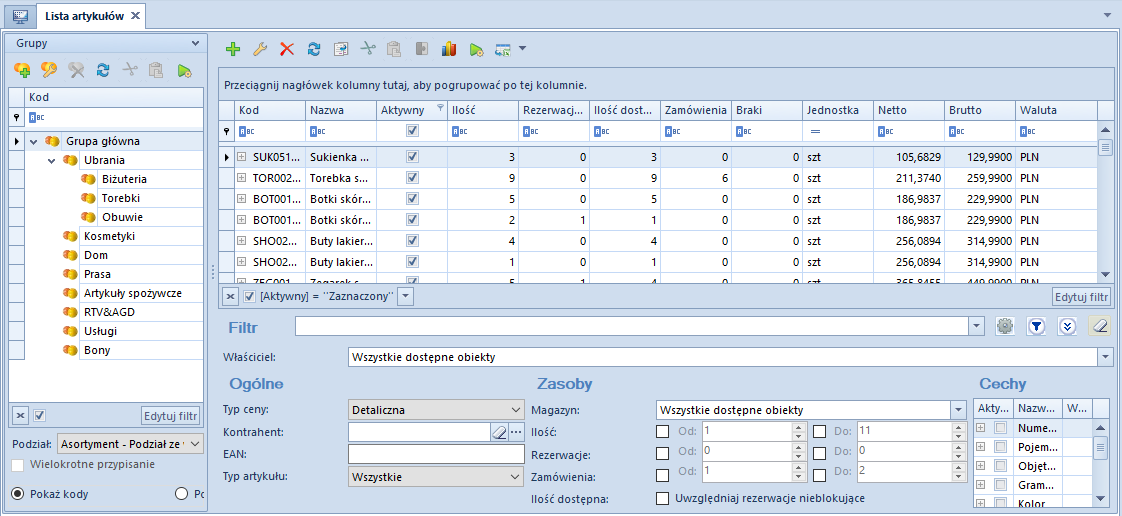Viewport: 1122px width, 516px height.
Task: Cut article with scissors in main toolbar
Action: pyautogui.click(x=368, y=49)
